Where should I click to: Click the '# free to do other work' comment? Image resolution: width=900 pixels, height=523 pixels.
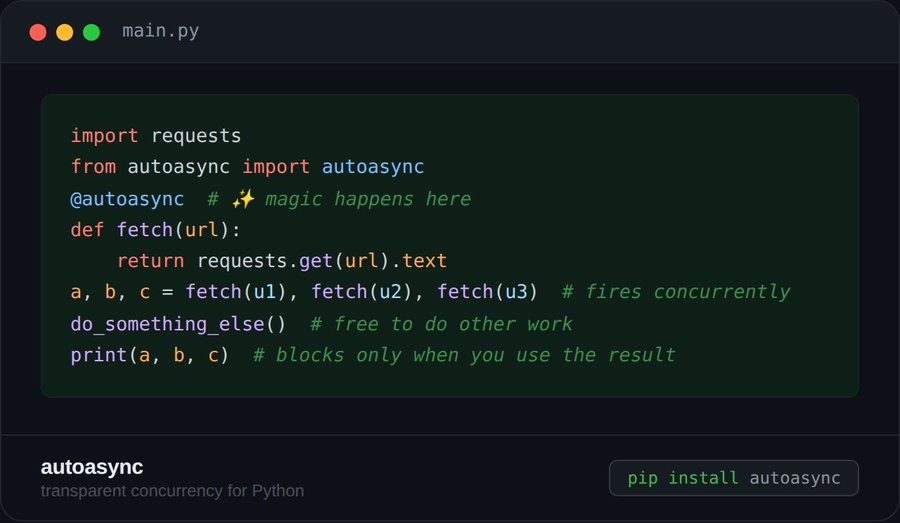(441, 324)
